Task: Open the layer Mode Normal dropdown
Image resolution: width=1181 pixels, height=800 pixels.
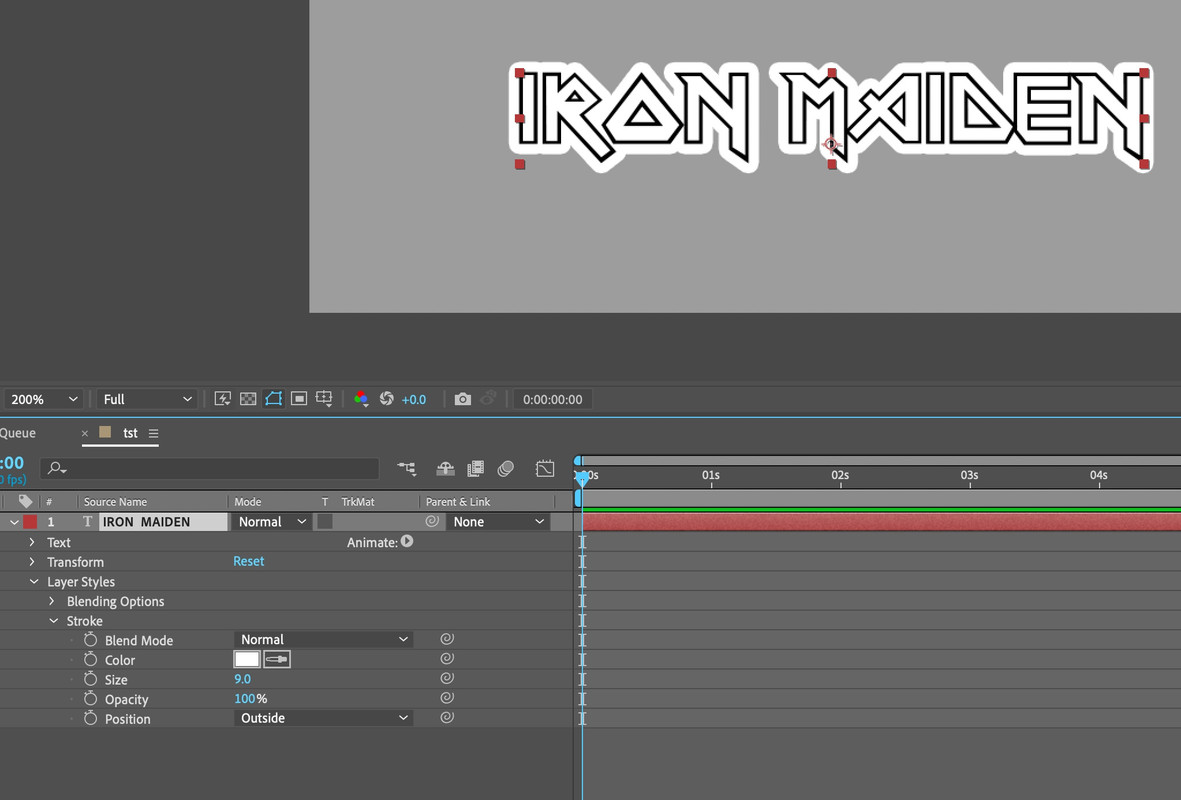Action: [x=272, y=521]
